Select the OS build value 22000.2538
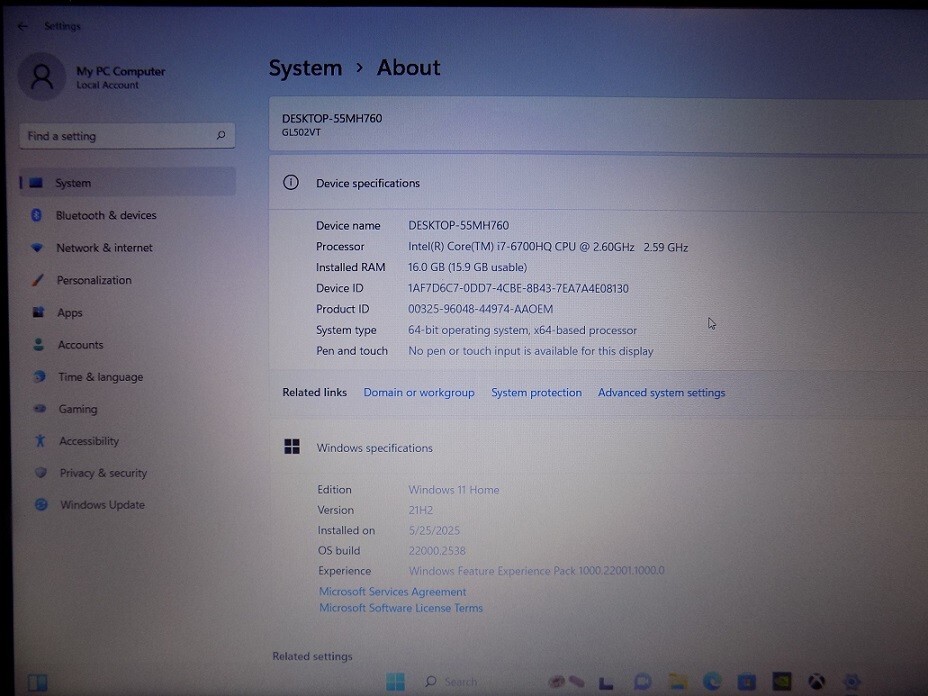 click(437, 551)
